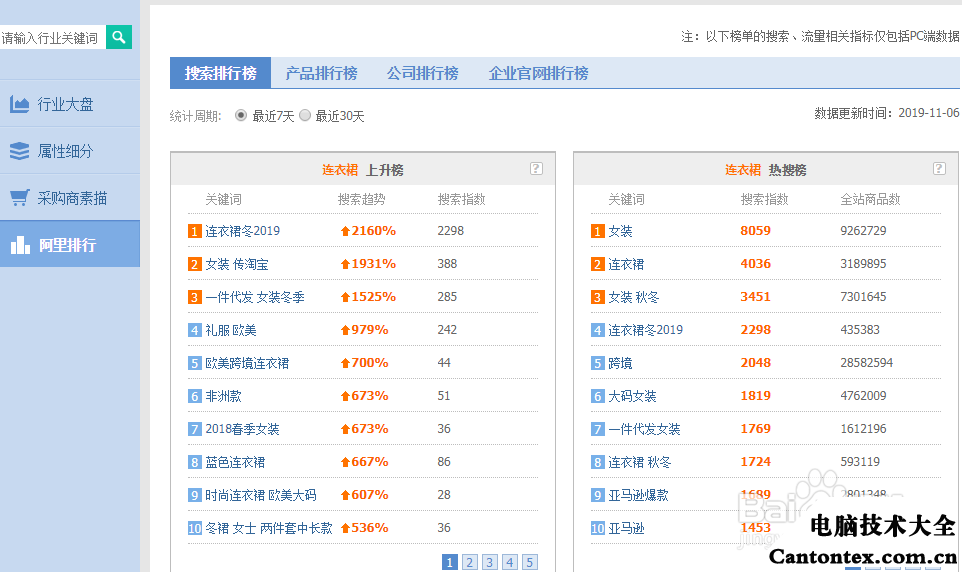This screenshot has height=572, width=962.
Task: Click rank 1 badge in 上升榜 list
Action: (x=194, y=231)
